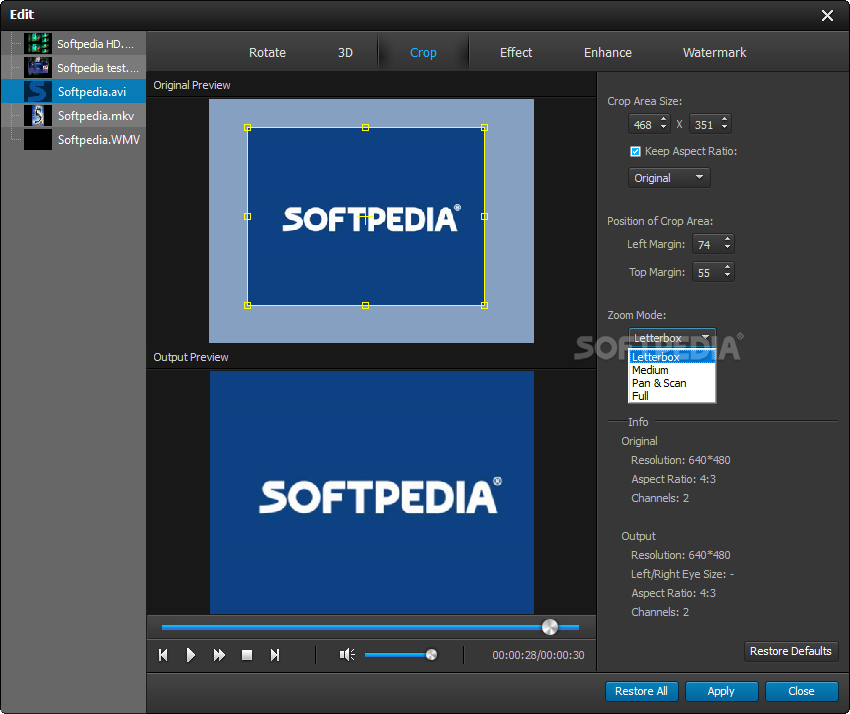
Task: Go to the Watermark tab
Action: 714,53
